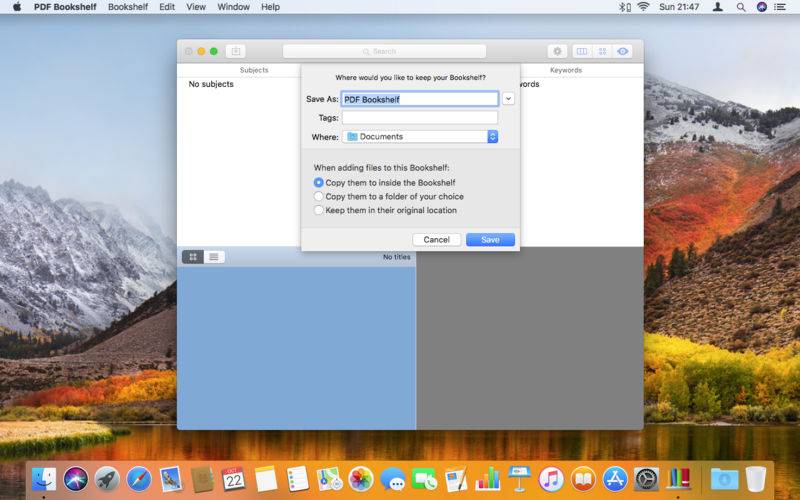This screenshot has height=500, width=800.
Task: Switch to thumbnail grid toolbar icon
Action: [x=603, y=51]
